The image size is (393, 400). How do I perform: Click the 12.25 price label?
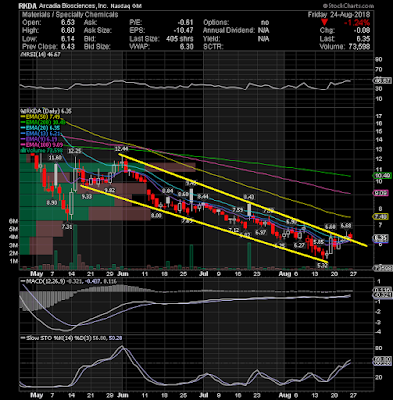point(75,151)
